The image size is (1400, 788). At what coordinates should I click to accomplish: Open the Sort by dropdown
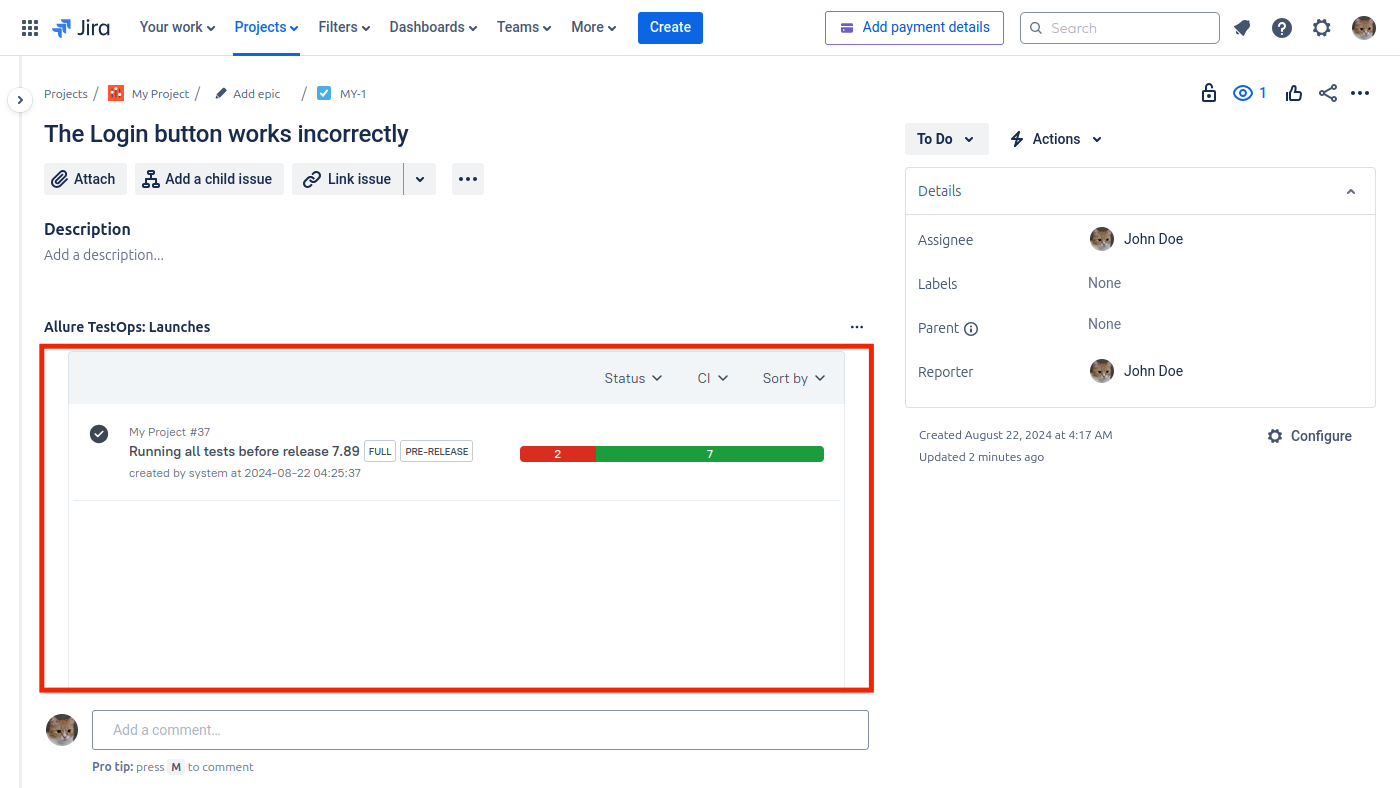coord(794,378)
